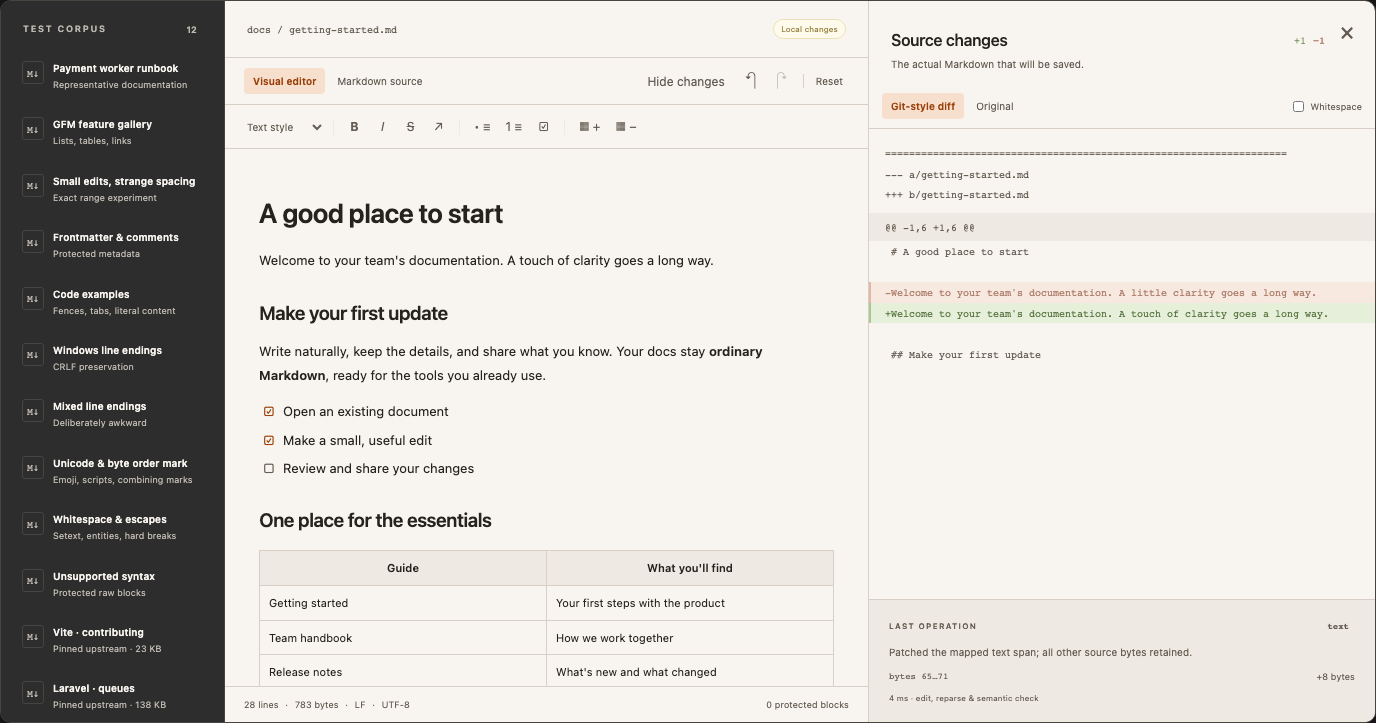Insert a task checklist from the toolbar
The width and height of the screenshot is (1376, 723).
[x=544, y=127]
